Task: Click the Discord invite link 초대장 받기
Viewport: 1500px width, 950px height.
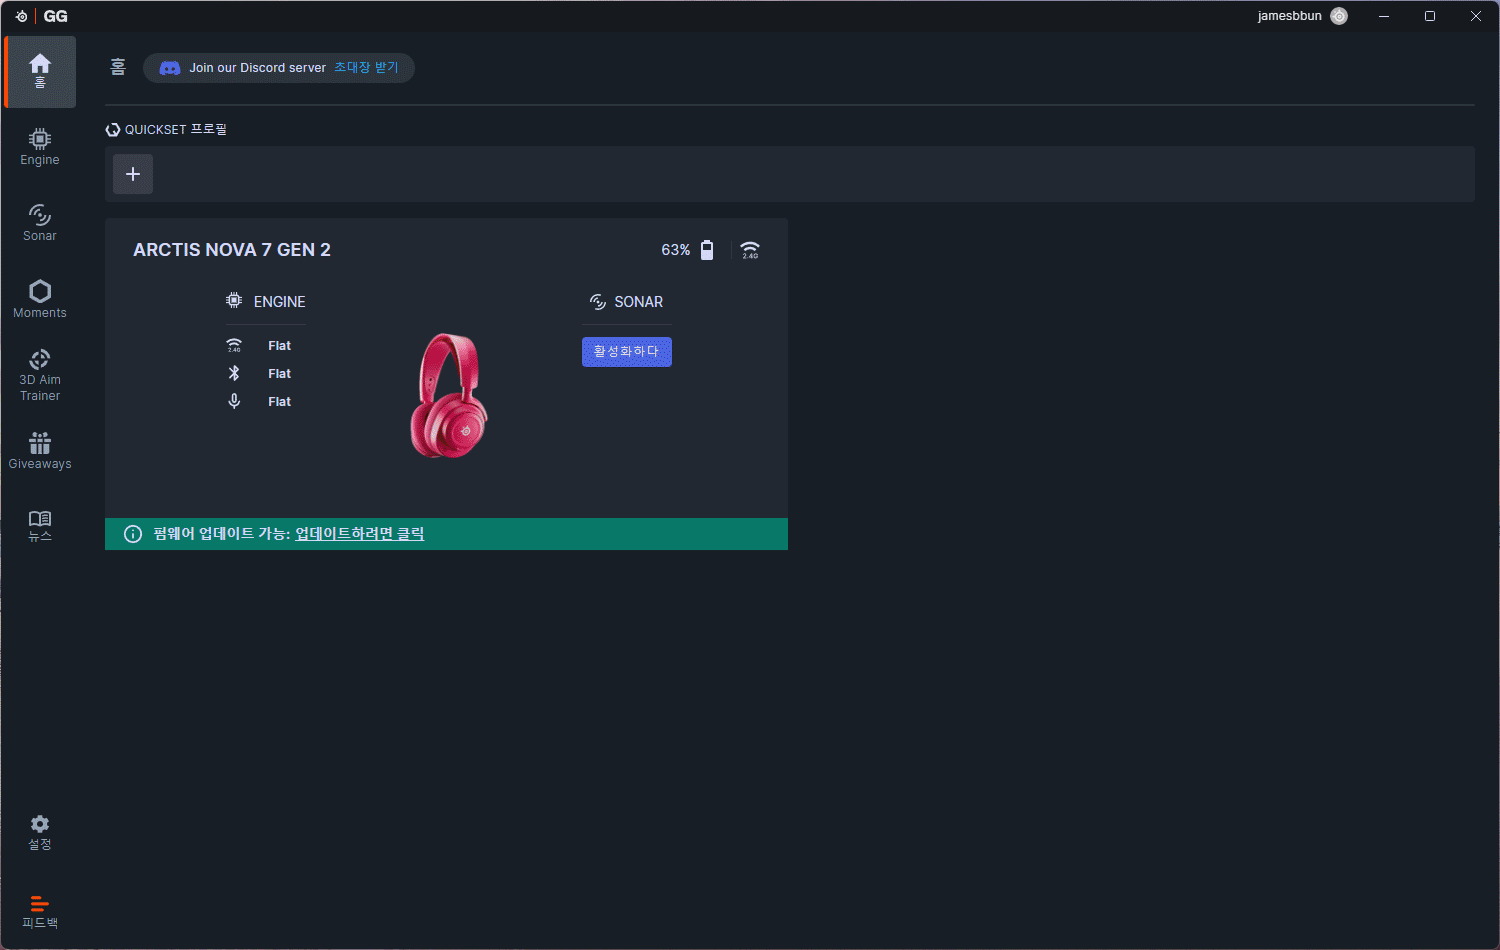Action: pos(366,68)
